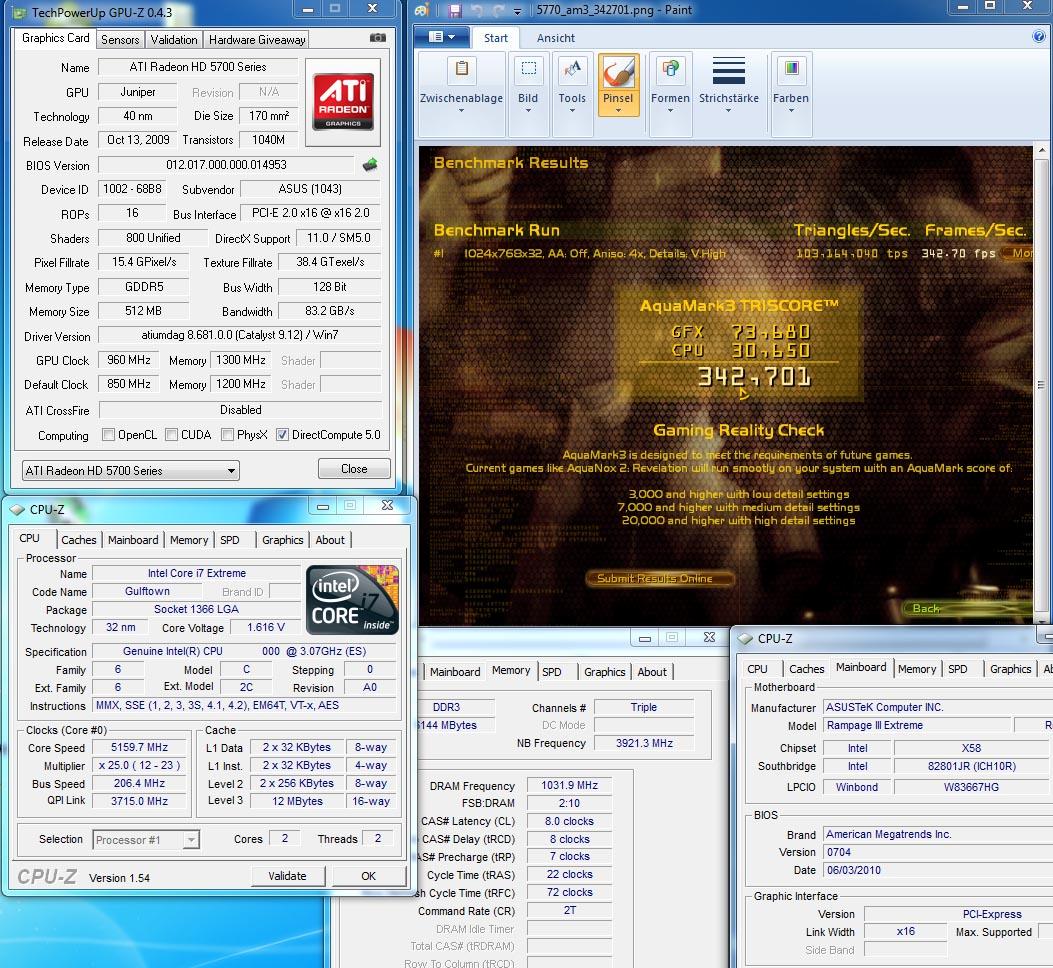
Task: Click the NB Frequency 3921.3 MHz value
Action: click(x=644, y=743)
